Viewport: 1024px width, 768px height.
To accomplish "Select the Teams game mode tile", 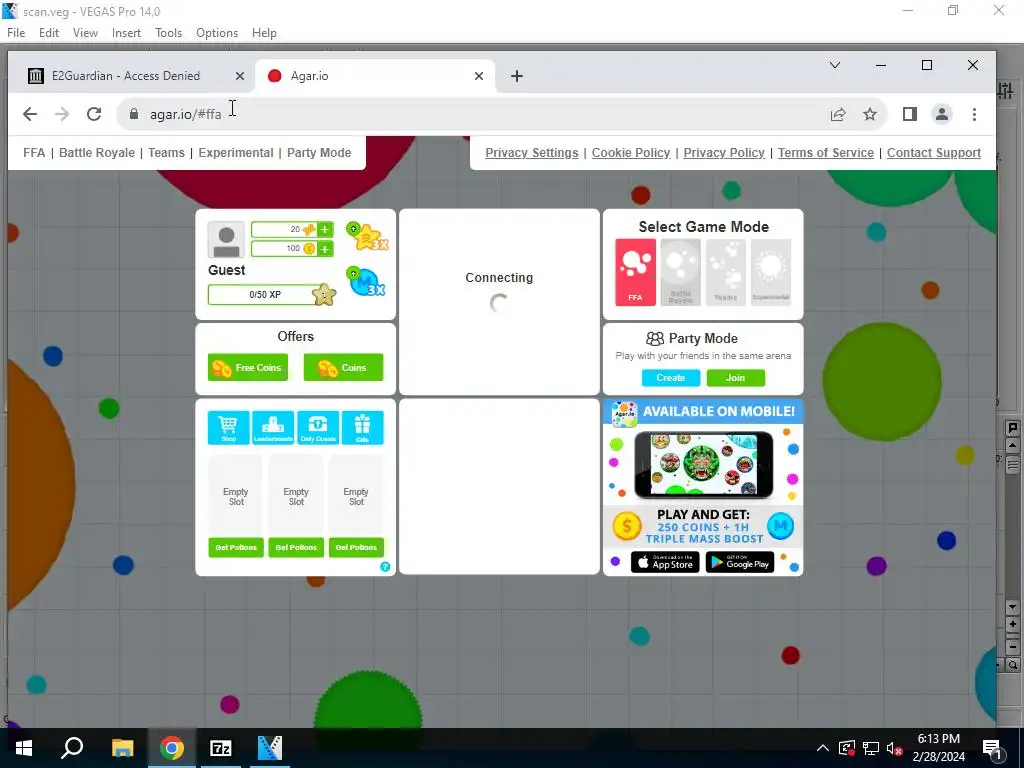I will pos(726,272).
